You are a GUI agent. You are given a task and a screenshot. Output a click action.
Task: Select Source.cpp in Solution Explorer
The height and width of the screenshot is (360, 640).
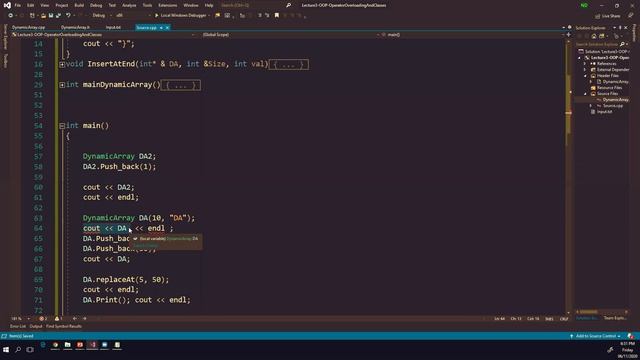(613, 106)
